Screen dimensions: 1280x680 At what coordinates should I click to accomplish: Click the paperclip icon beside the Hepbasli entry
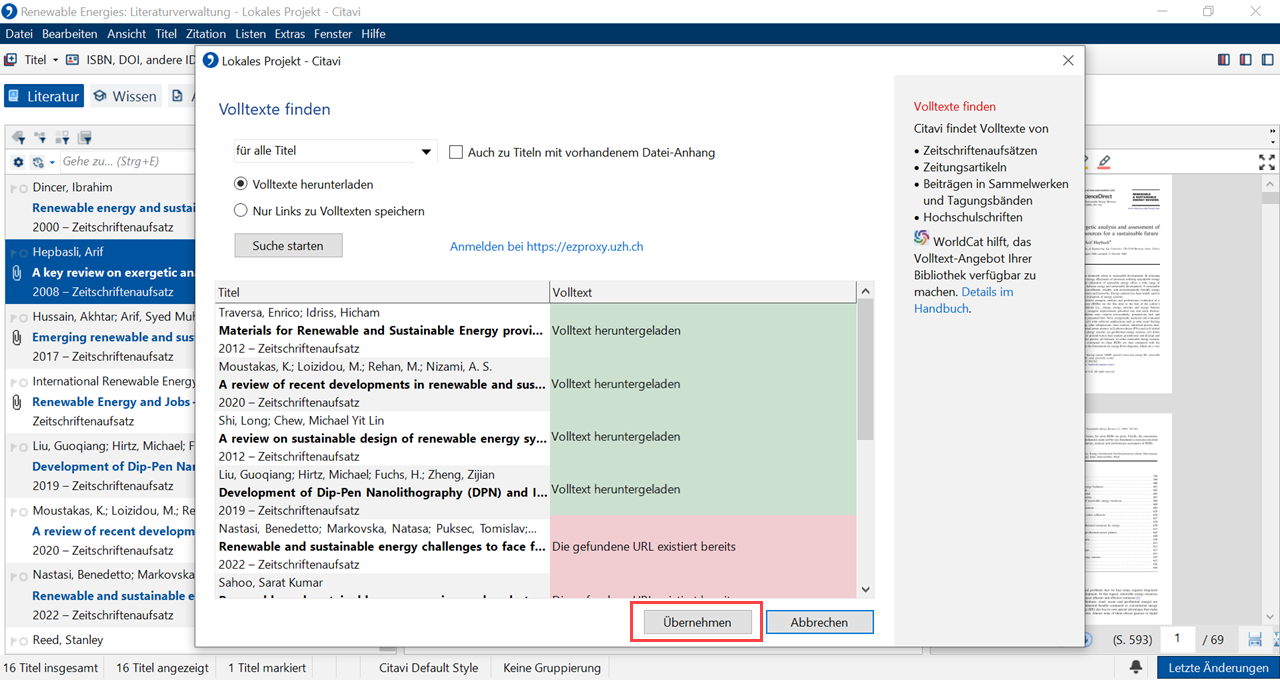tap(16, 272)
